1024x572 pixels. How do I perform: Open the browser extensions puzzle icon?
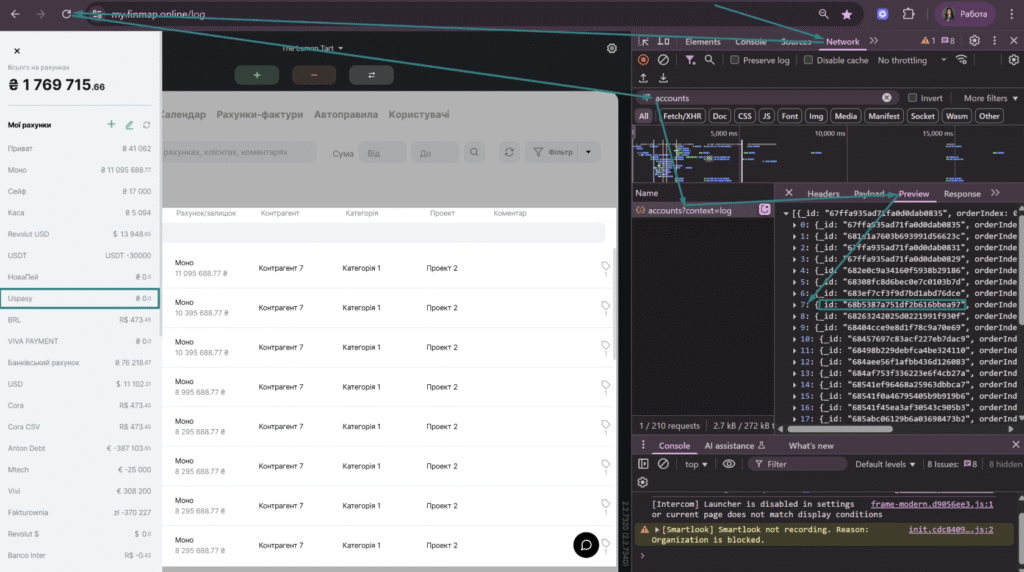908,14
